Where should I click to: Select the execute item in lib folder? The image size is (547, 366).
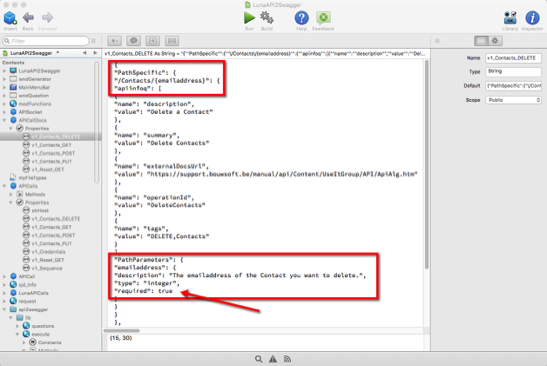pyautogui.click(x=40, y=334)
